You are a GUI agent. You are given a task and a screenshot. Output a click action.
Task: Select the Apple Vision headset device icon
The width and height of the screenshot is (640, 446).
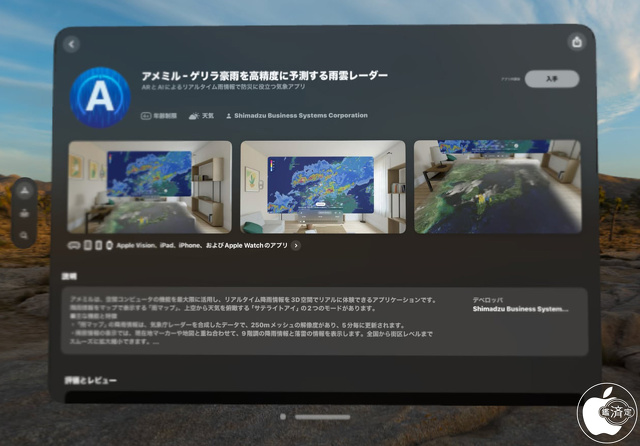74,245
